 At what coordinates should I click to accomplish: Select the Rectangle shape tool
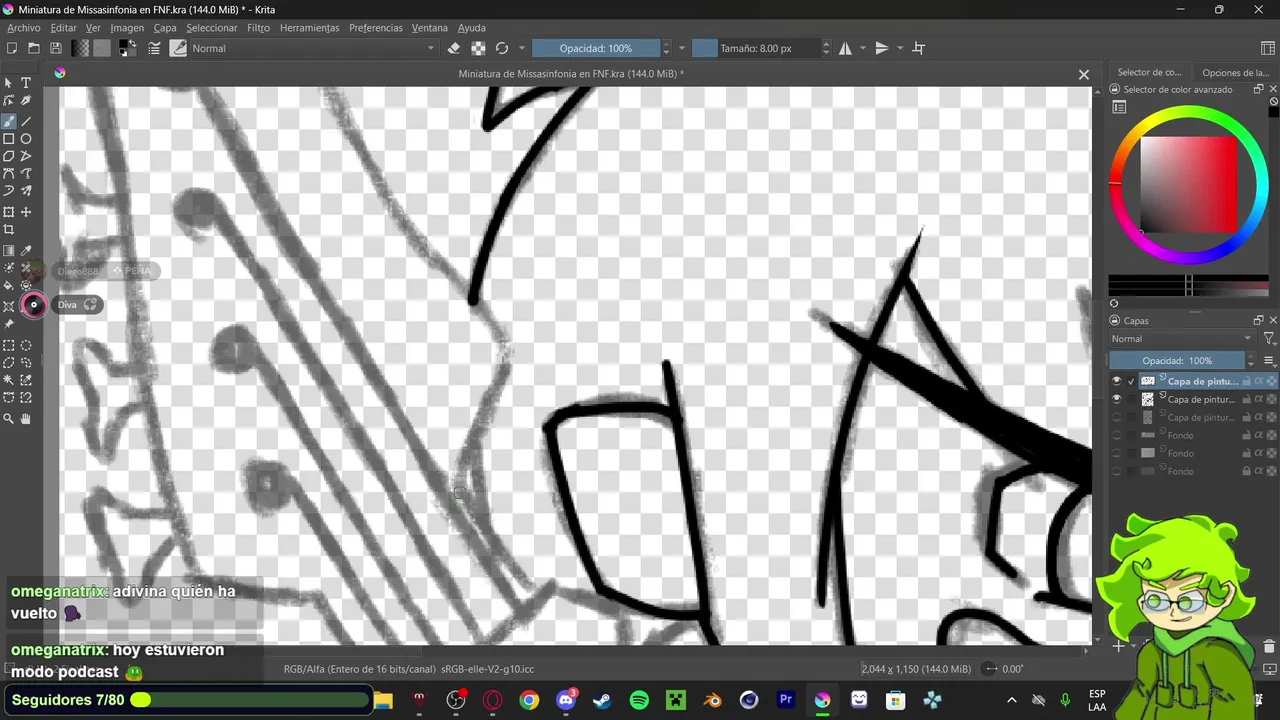[x=9, y=139]
